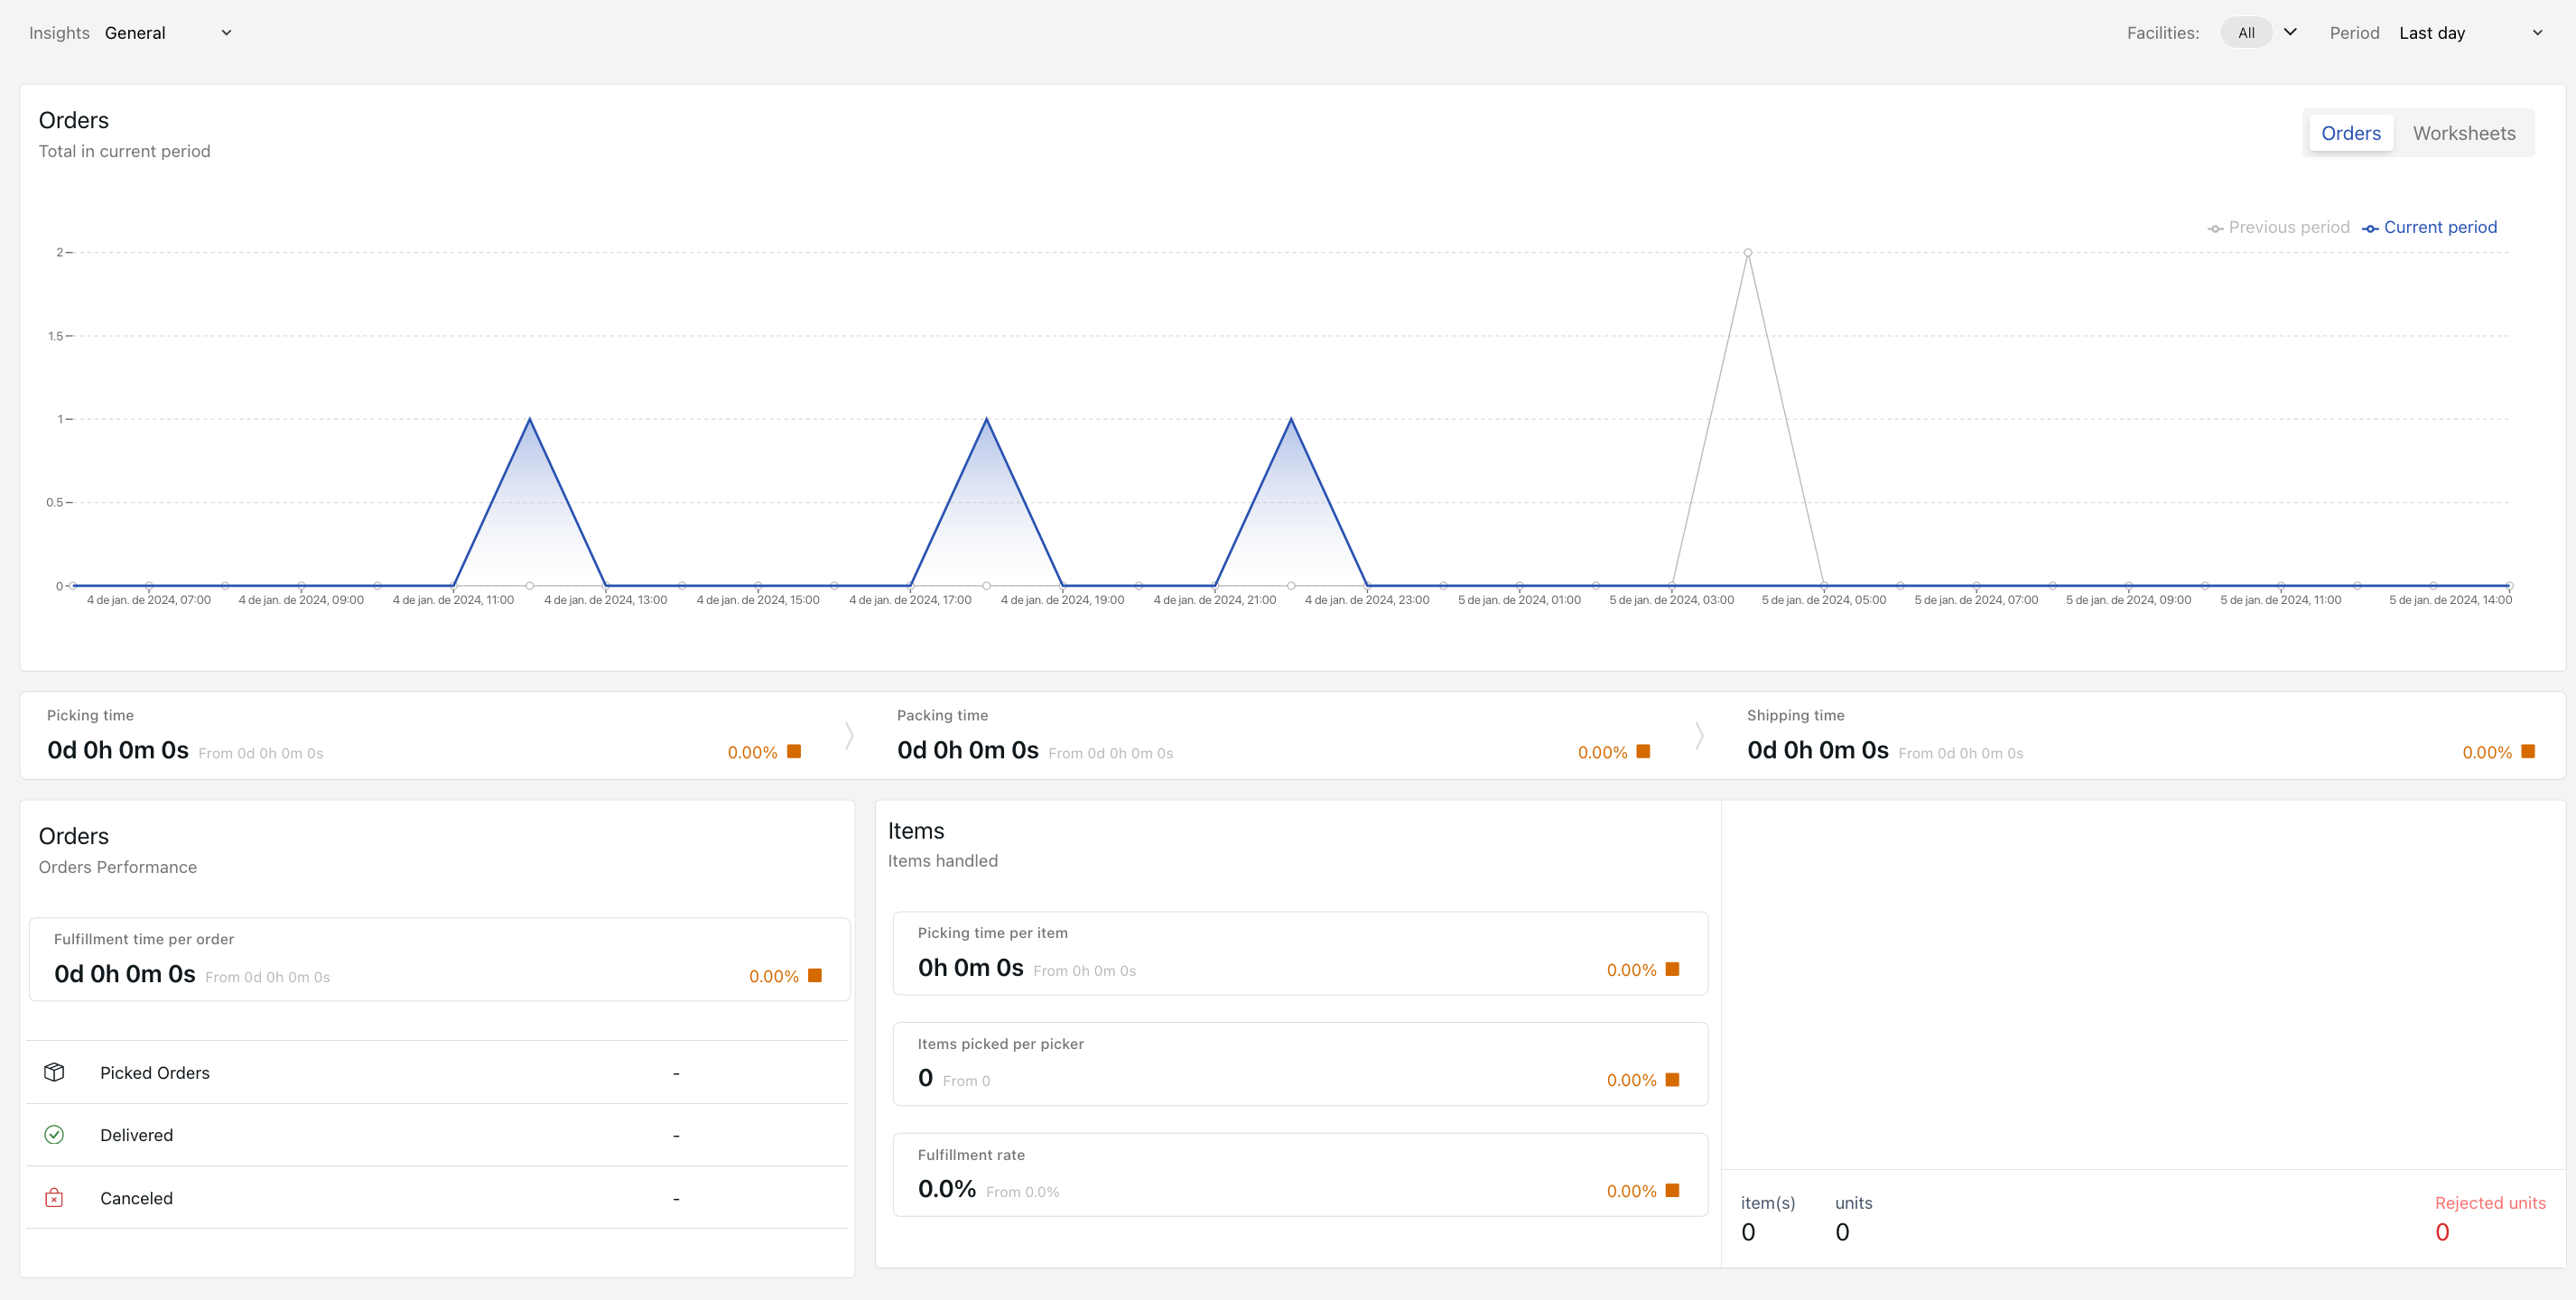Click orange square in Fulfillment rate card
2576x1300 pixels.
1672,1190
